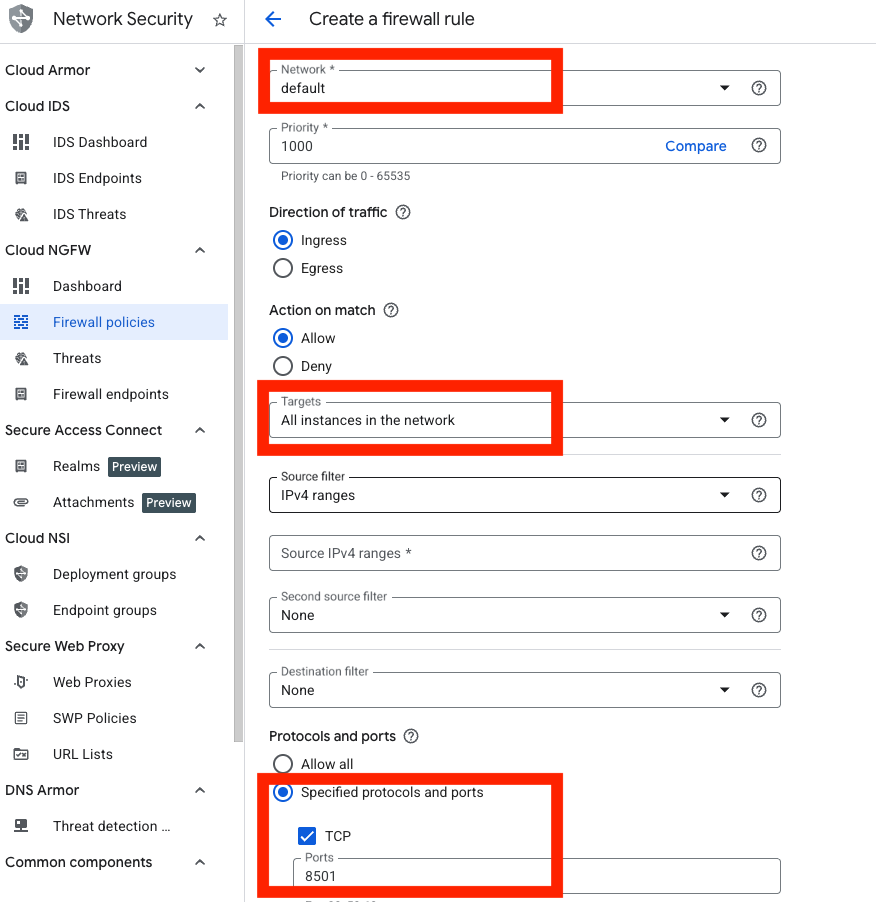Open IDS Dashboard in the sidebar
The height and width of the screenshot is (902, 876).
tap(114, 142)
